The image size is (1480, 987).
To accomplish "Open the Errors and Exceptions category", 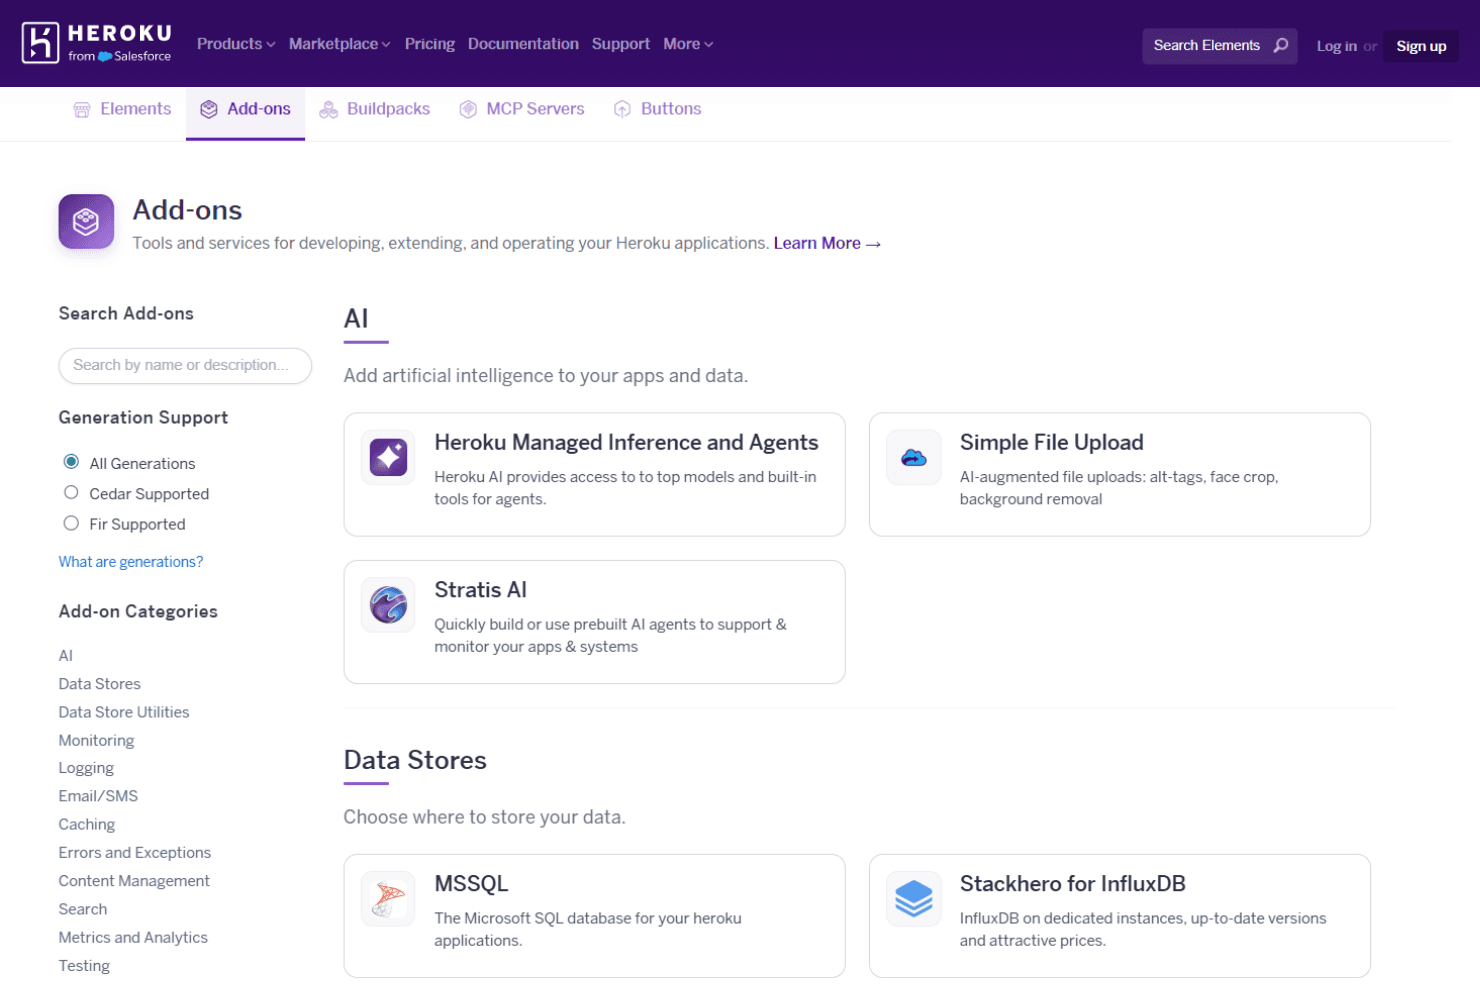I will pos(135,852).
